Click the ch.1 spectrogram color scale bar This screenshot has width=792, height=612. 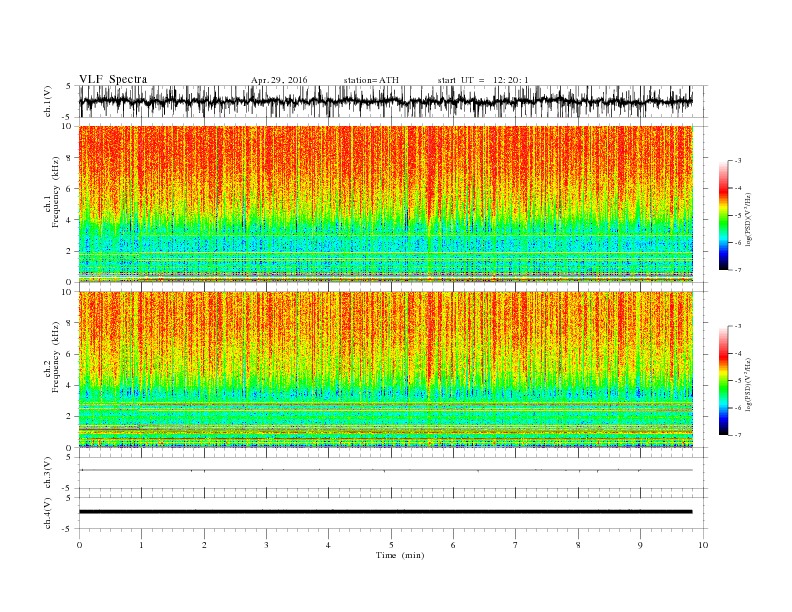pos(723,216)
